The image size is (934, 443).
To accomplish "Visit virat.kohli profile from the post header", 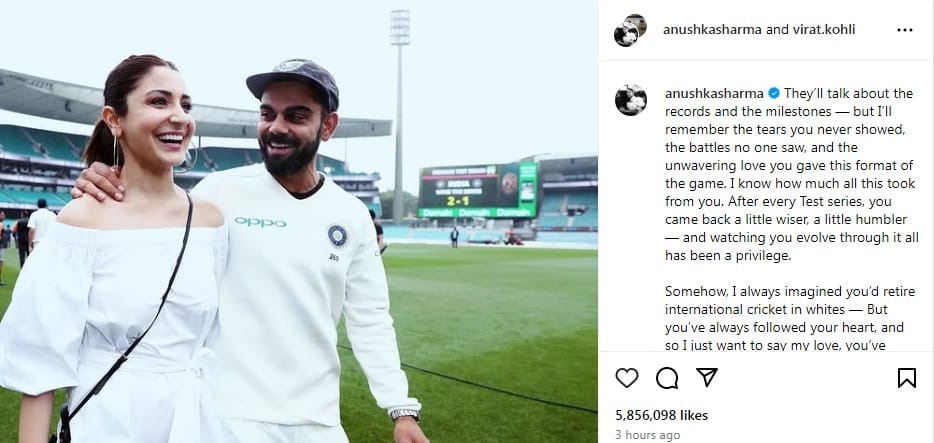I will click(819, 30).
